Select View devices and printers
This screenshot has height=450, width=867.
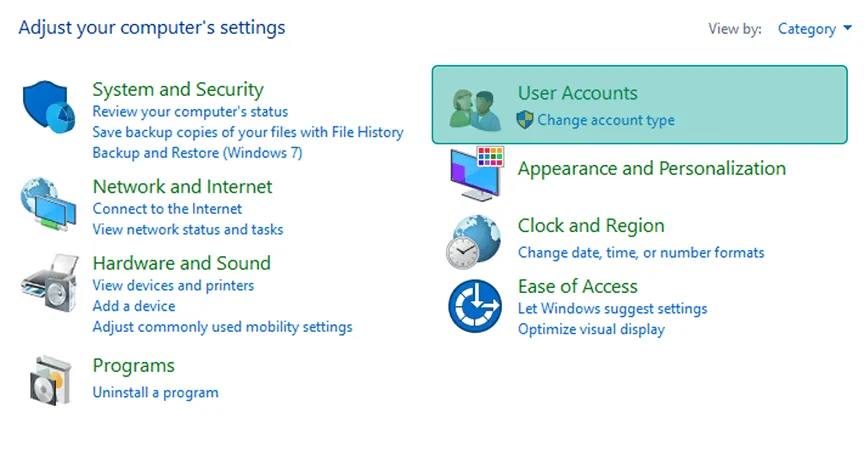[173, 286]
